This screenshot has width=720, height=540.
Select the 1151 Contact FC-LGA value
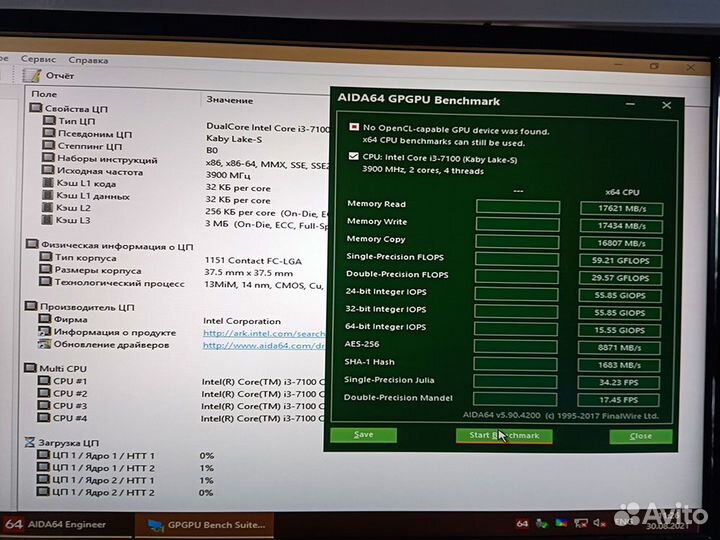coord(253,261)
